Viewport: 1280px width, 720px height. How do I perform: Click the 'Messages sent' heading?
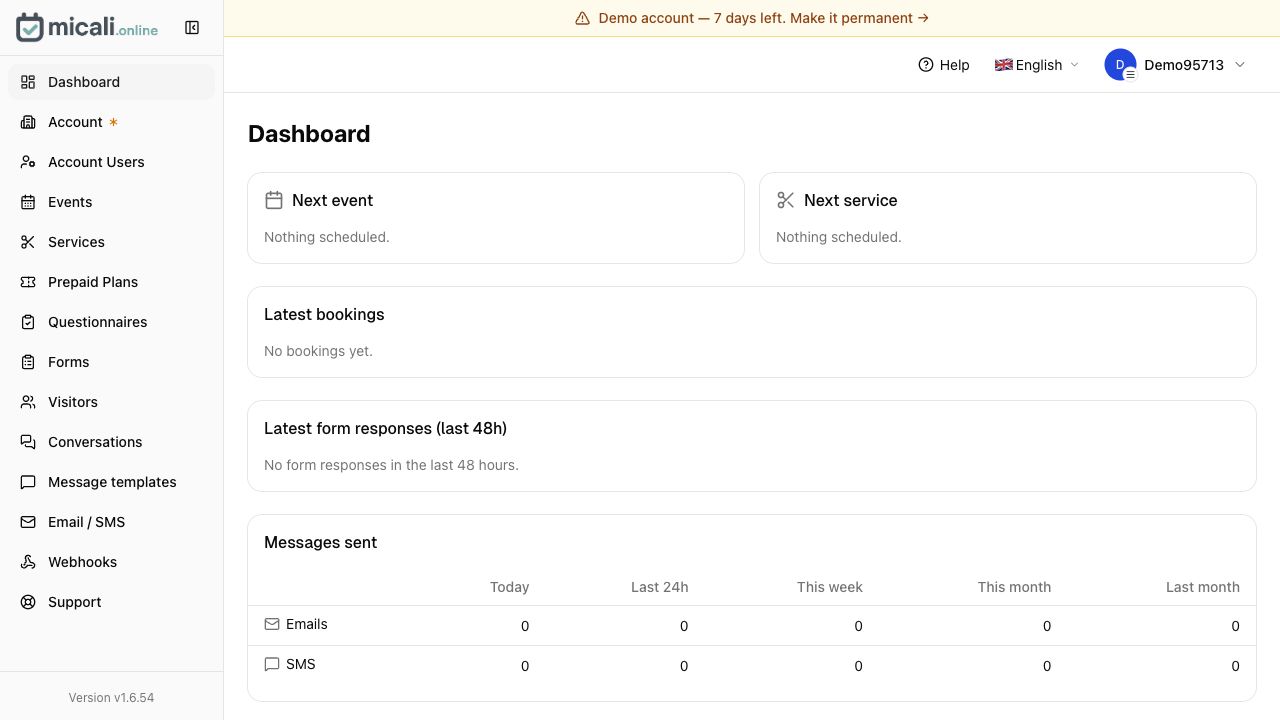tap(320, 542)
